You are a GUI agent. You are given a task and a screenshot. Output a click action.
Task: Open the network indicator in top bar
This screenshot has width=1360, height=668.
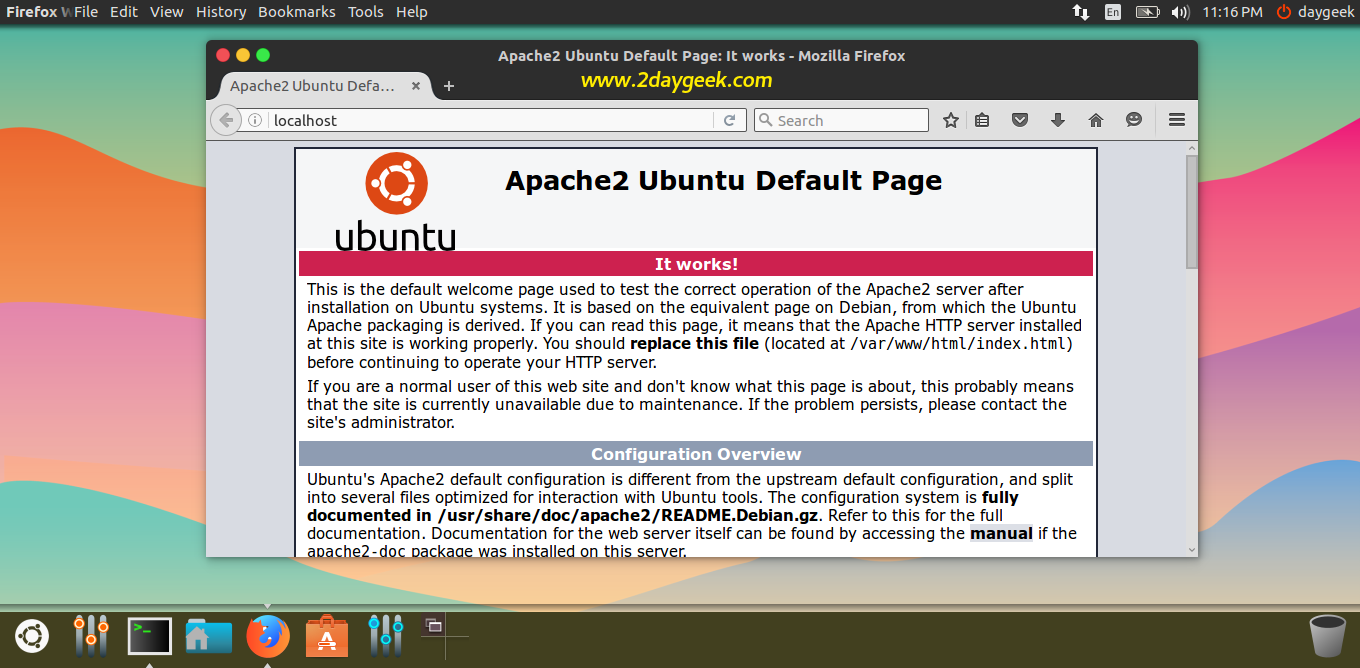point(1081,12)
